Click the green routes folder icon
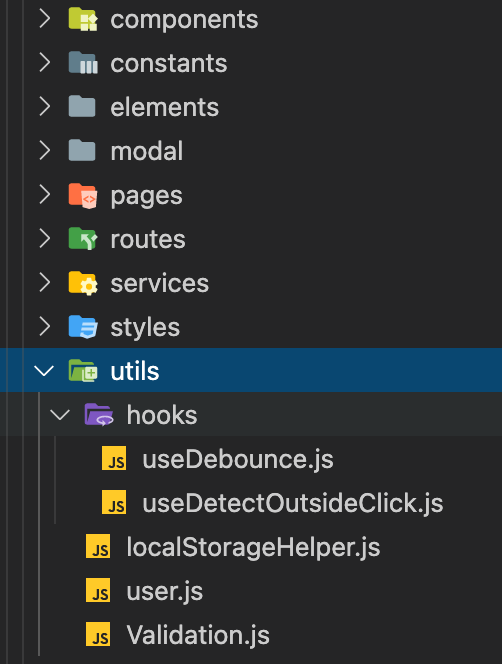 pyautogui.click(x=83, y=239)
